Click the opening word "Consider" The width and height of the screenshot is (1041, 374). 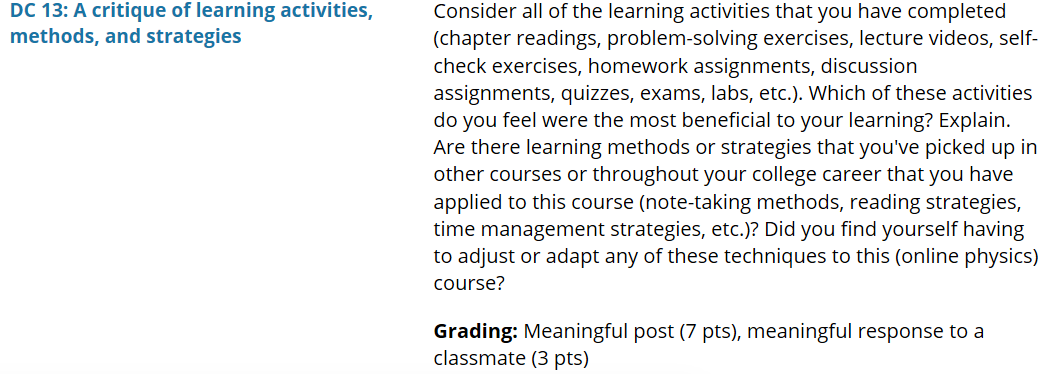coord(474,11)
